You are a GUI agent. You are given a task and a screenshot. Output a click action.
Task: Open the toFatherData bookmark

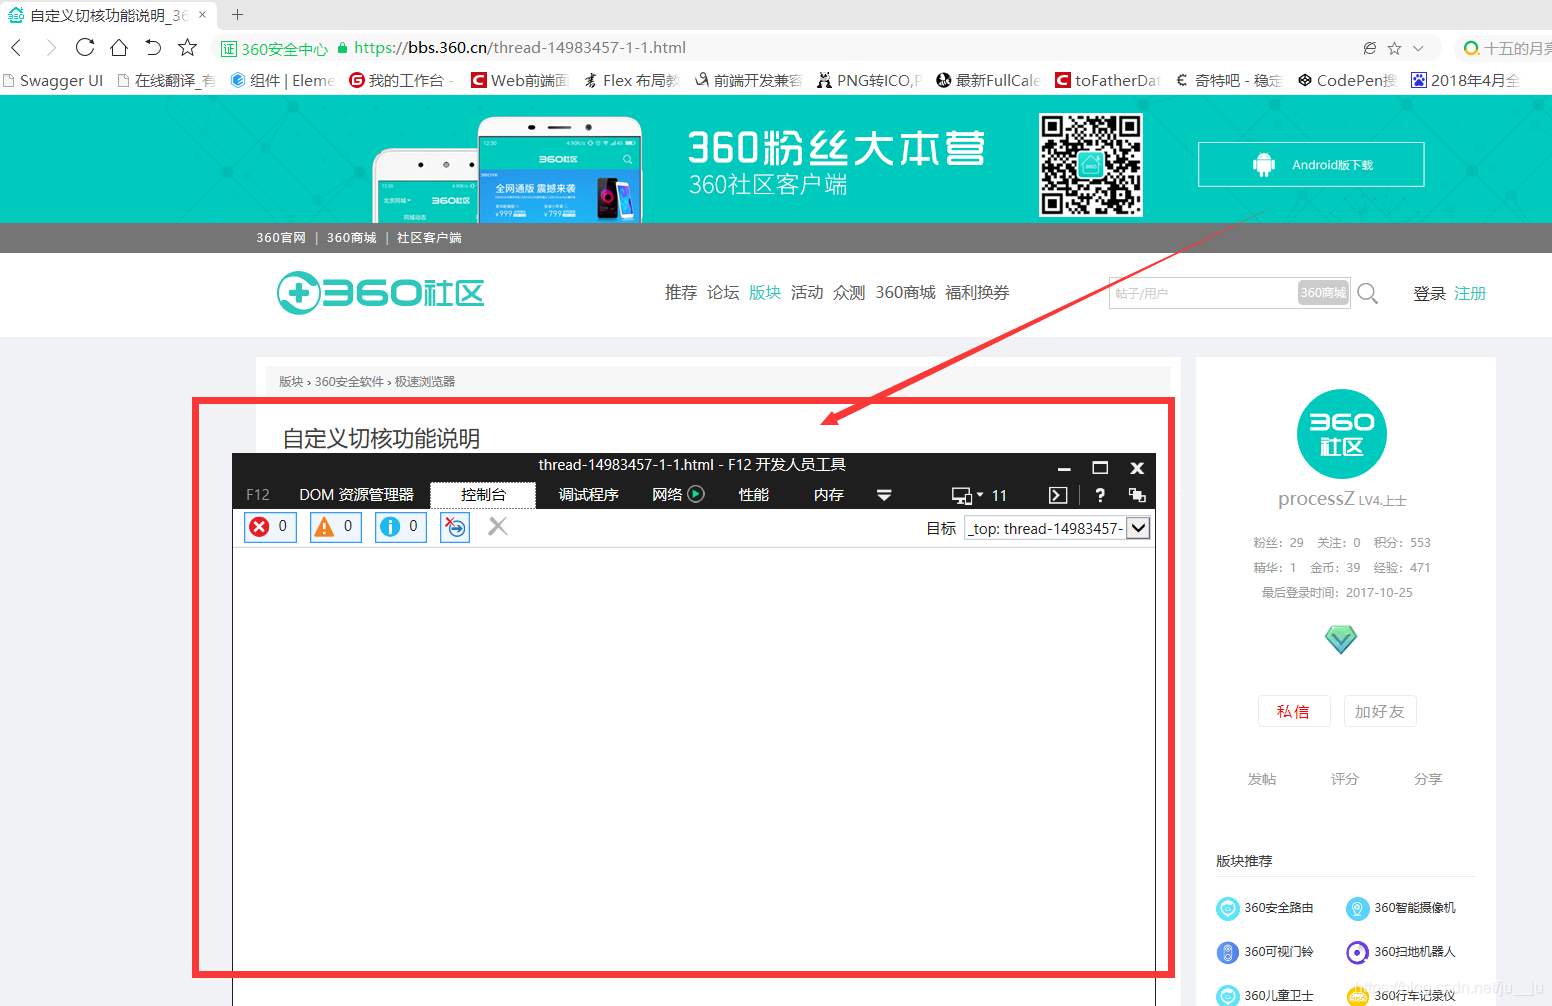(1107, 80)
